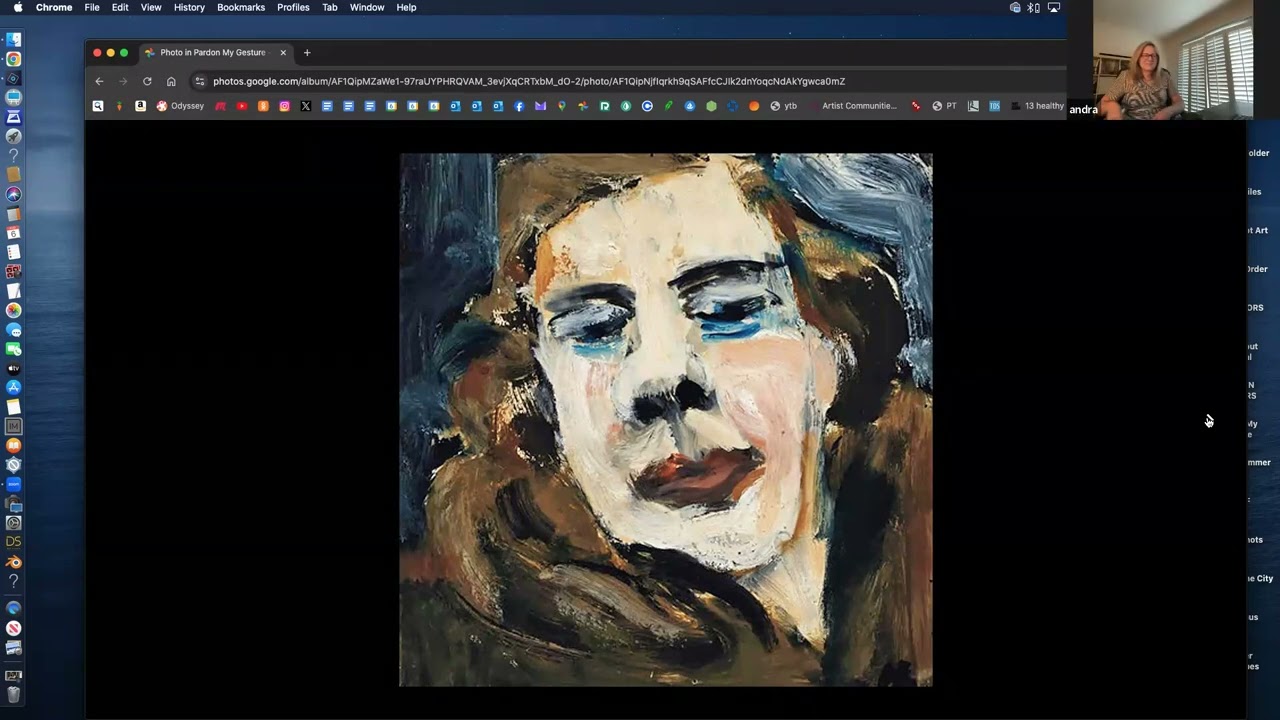Open the Help menu
The width and height of the screenshot is (1280, 720).
point(406,7)
